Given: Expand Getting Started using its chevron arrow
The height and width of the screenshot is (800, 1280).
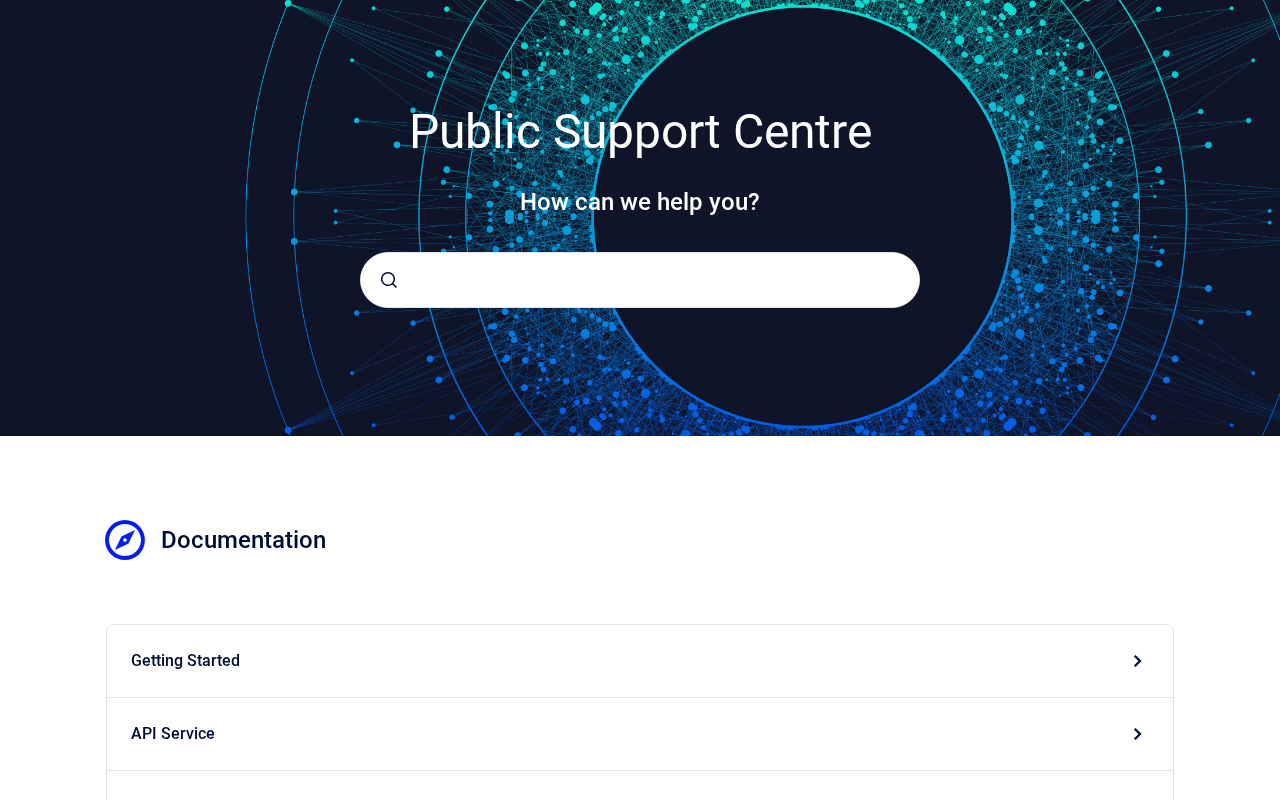Looking at the screenshot, I should point(1137,661).
